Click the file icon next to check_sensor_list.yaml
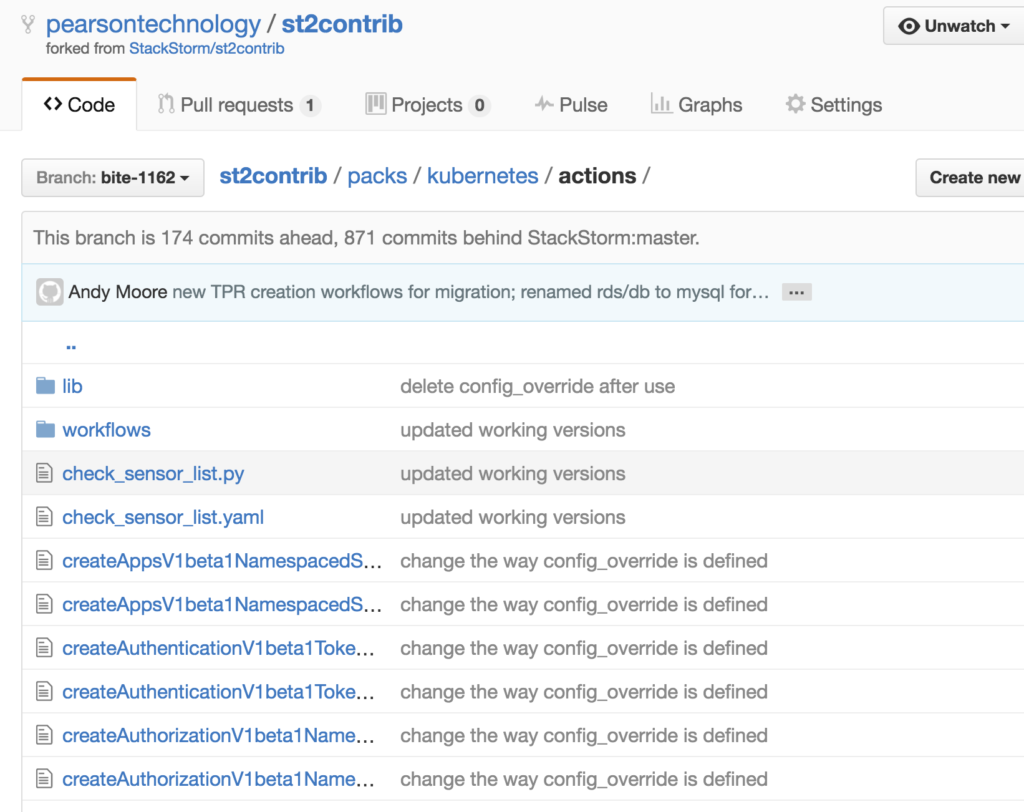Image resolution: width=1024 pixels, height=812 pixels. coord(44,517)
